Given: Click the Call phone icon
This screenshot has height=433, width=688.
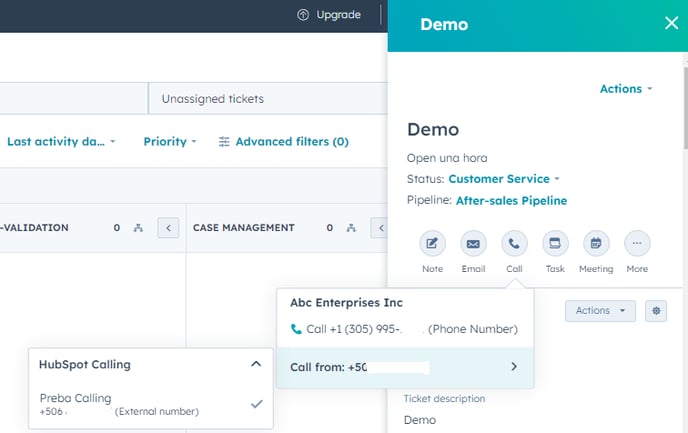Looking at the screenshot, I should (514, 243).
